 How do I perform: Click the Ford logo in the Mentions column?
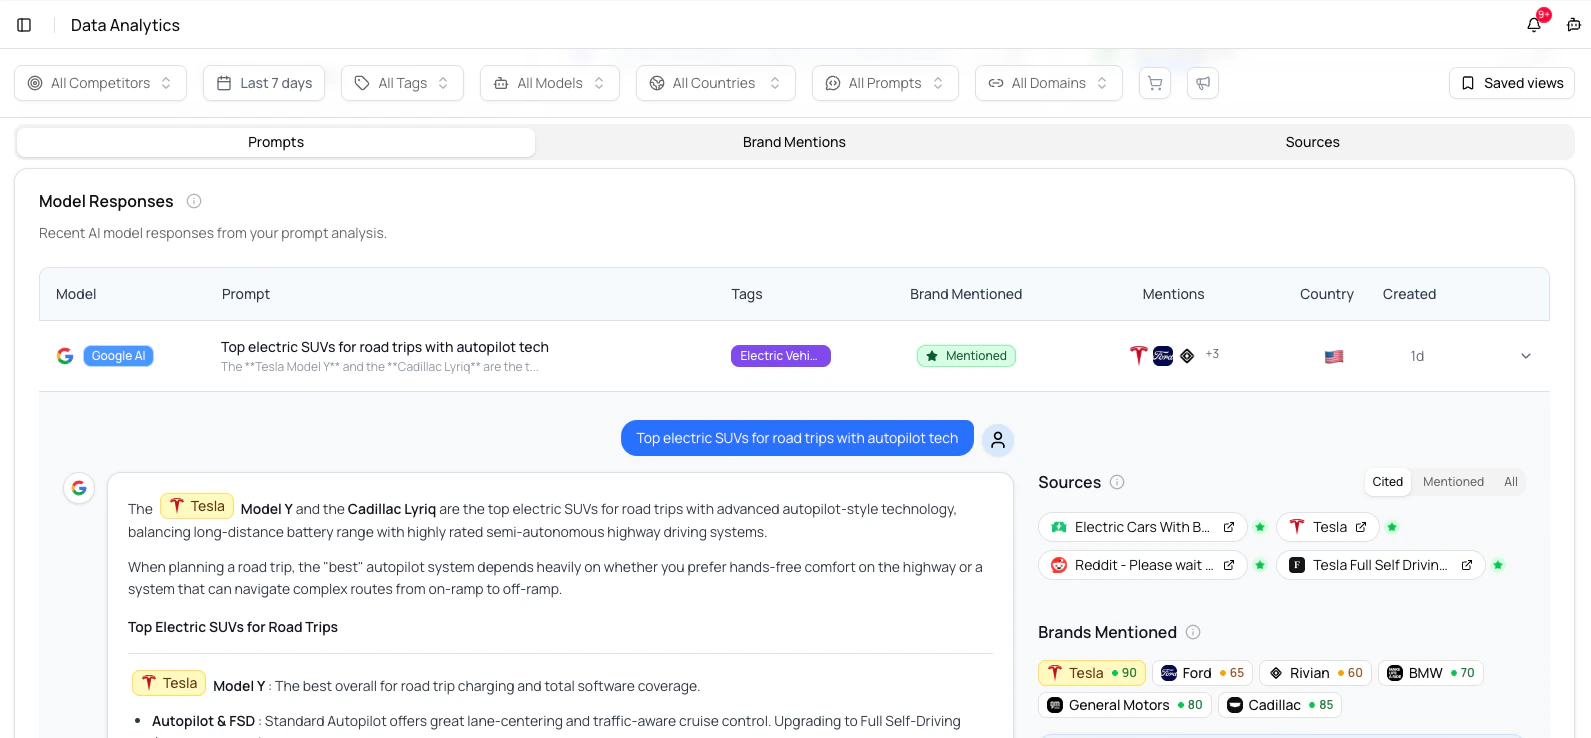coord(1163,356)
